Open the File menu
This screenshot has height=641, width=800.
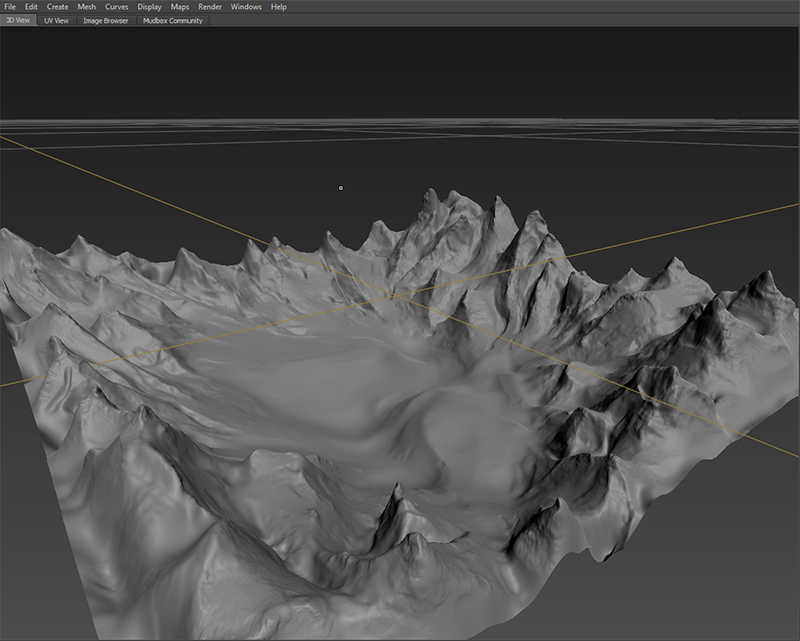pyautogui.click(x=10, y=7)
